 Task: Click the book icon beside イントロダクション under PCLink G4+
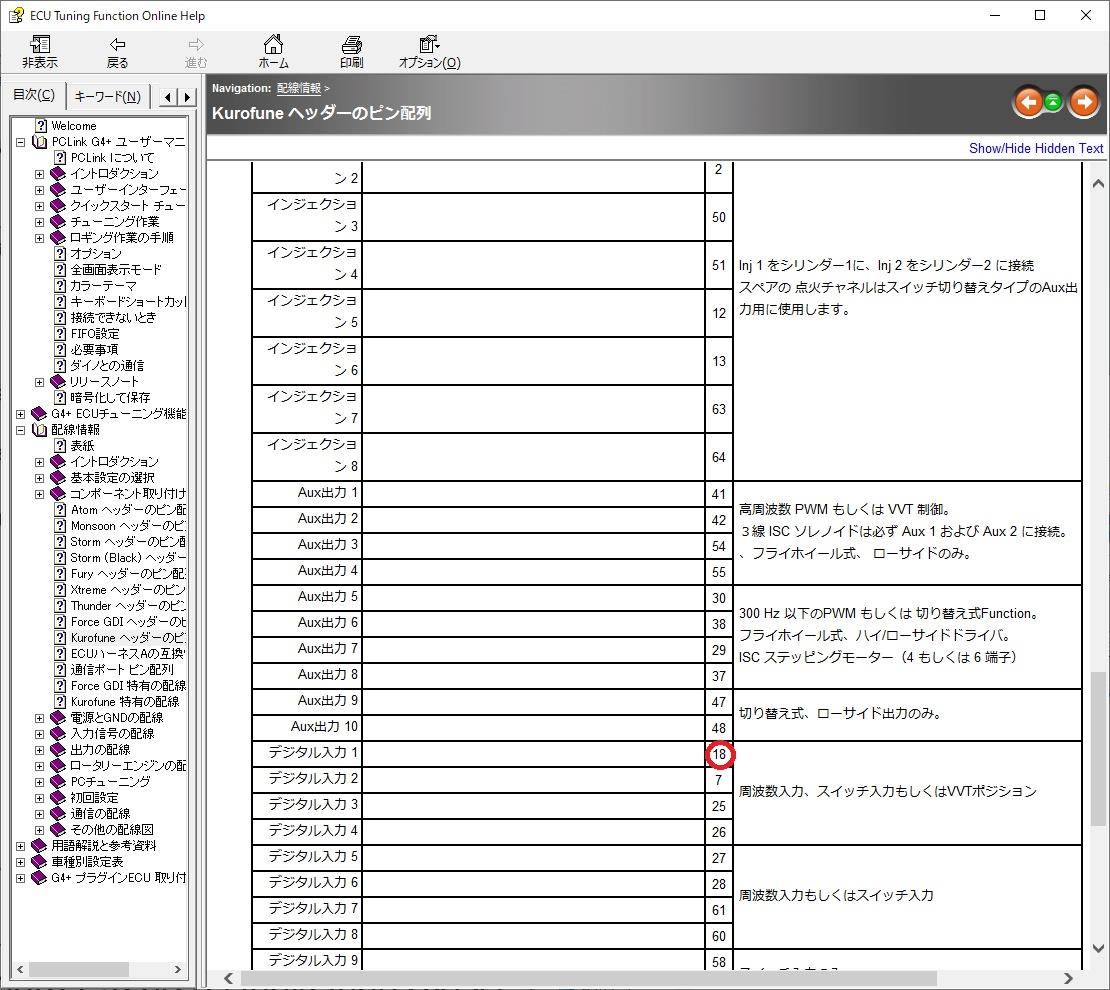[x=58, y=173]
